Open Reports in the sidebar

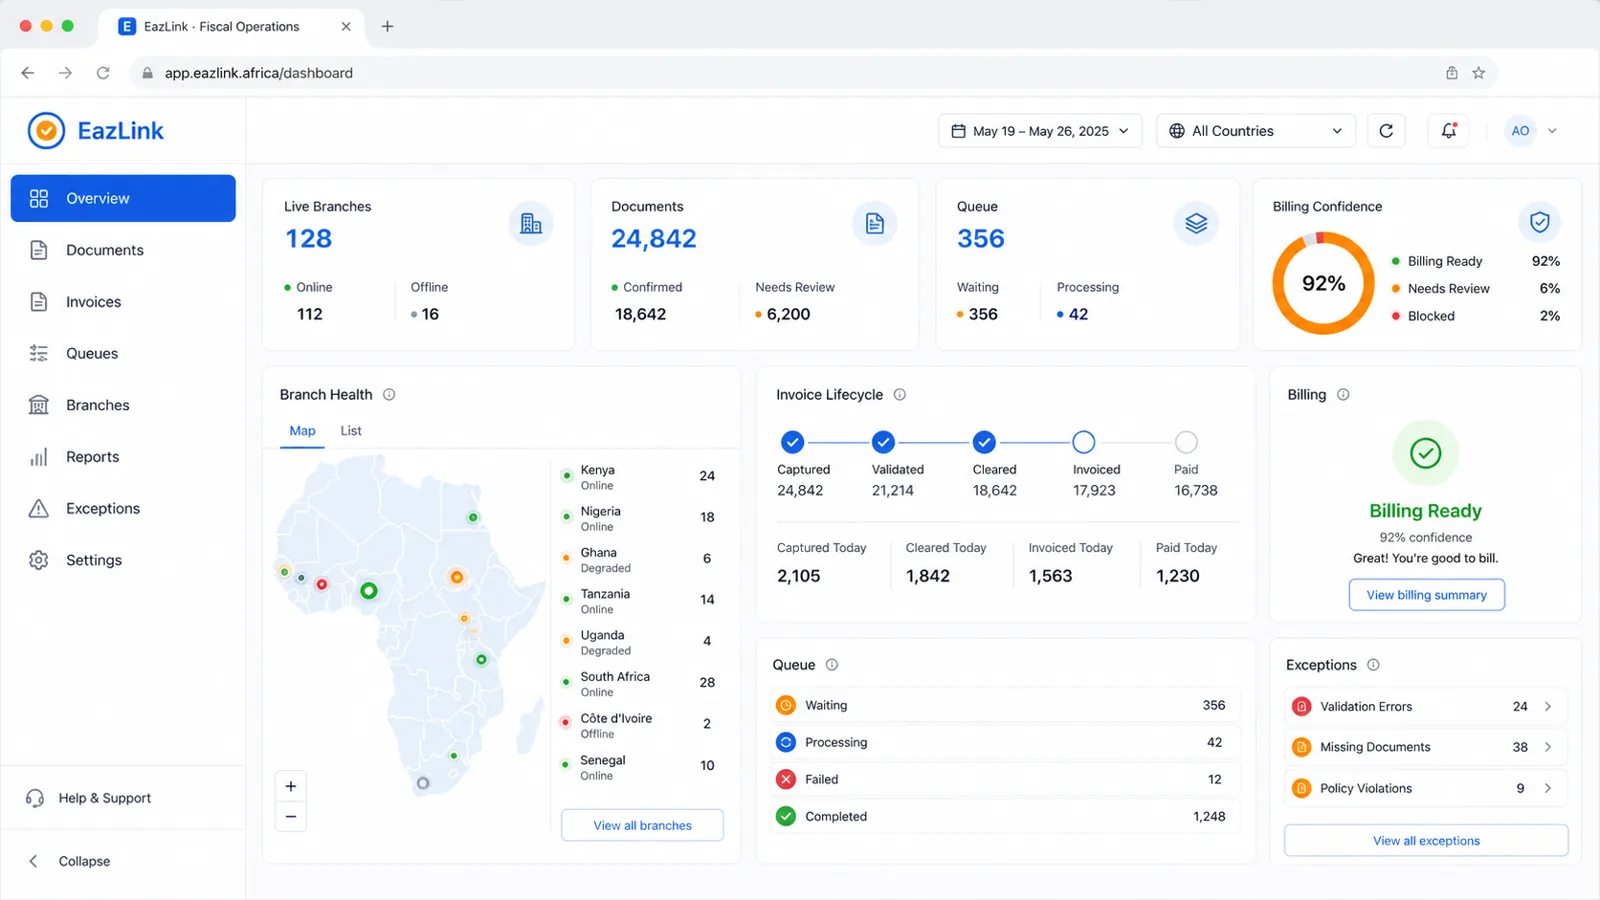(123, 457)
